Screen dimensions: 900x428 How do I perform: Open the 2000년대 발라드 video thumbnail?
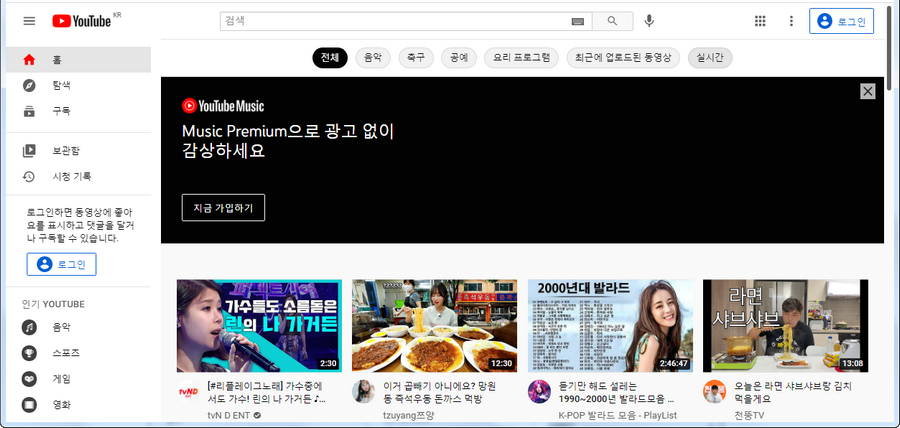coord(610,326)
